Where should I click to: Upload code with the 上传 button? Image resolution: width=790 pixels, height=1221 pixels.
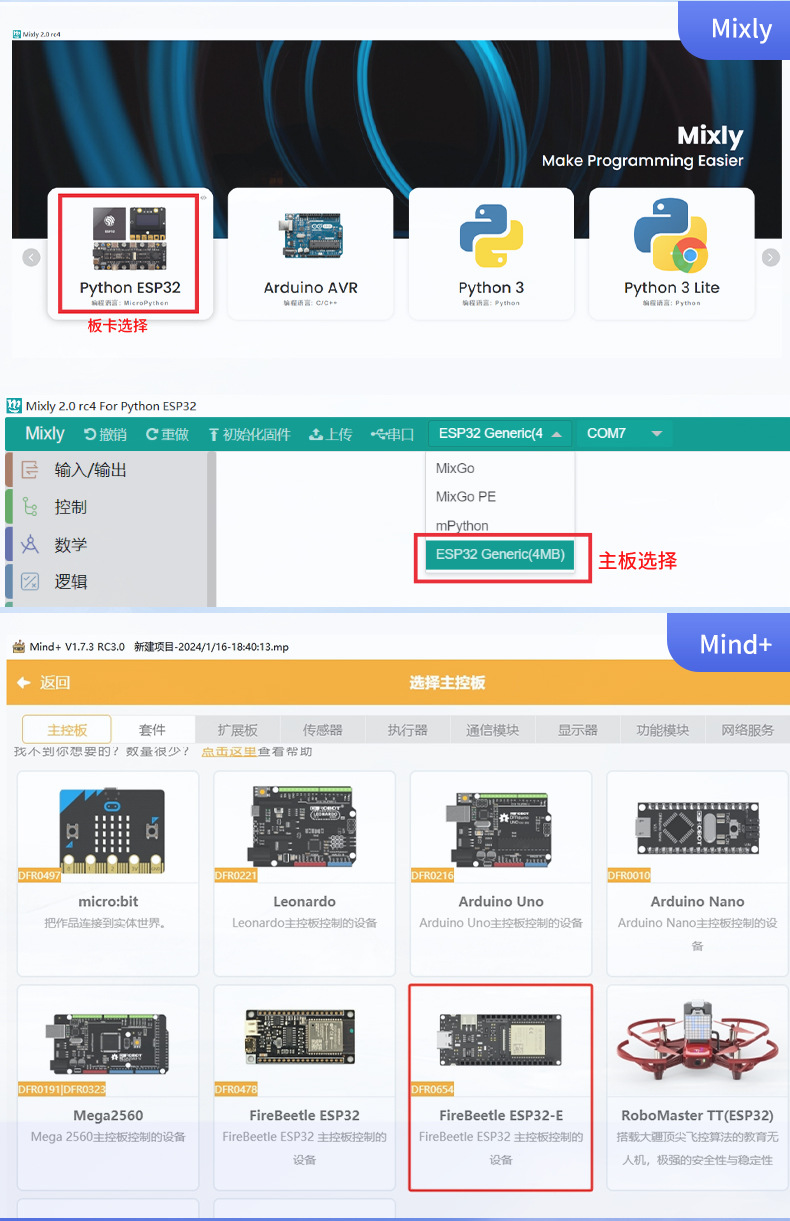[331, 434]
